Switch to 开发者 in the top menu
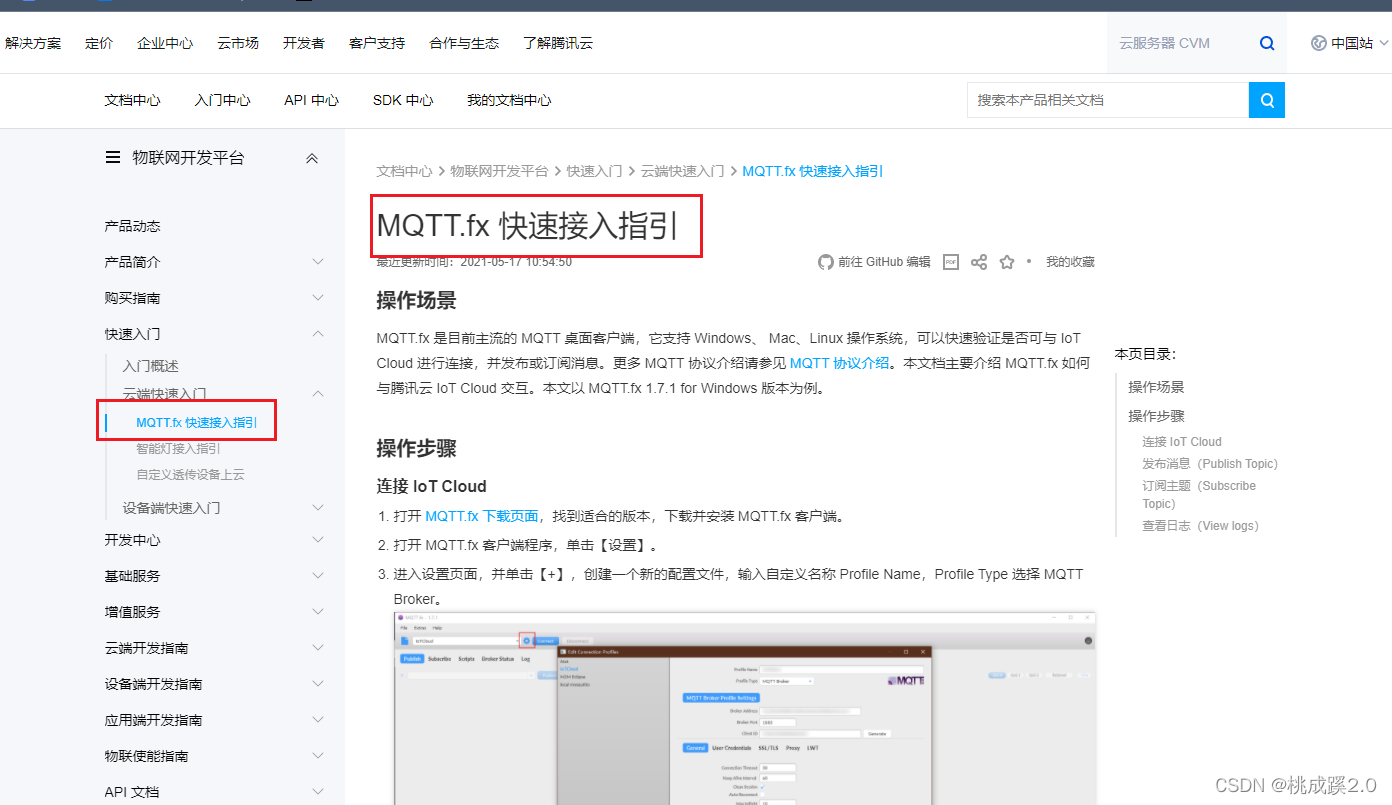The width and height of the screenshot is (1392, 805). pos(303,43)
